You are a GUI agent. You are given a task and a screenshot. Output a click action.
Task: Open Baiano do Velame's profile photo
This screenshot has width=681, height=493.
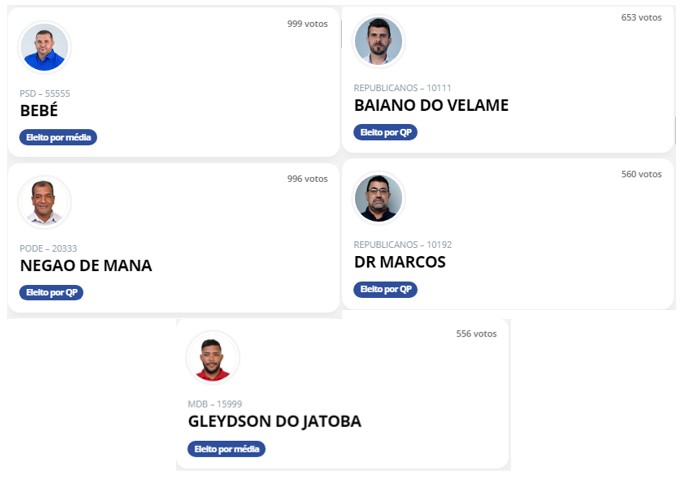[x=379, y=41]
